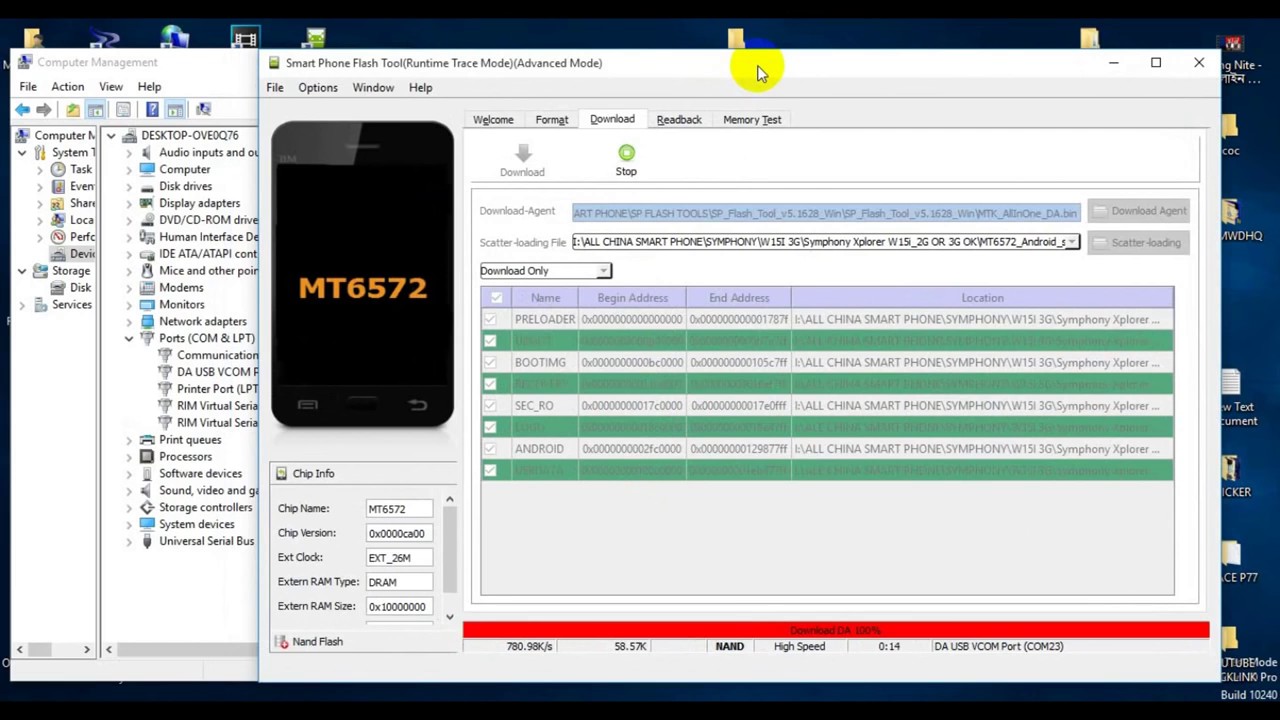
Task: Click the Show/Hide Action Pane icon
Action: [175, 109]
